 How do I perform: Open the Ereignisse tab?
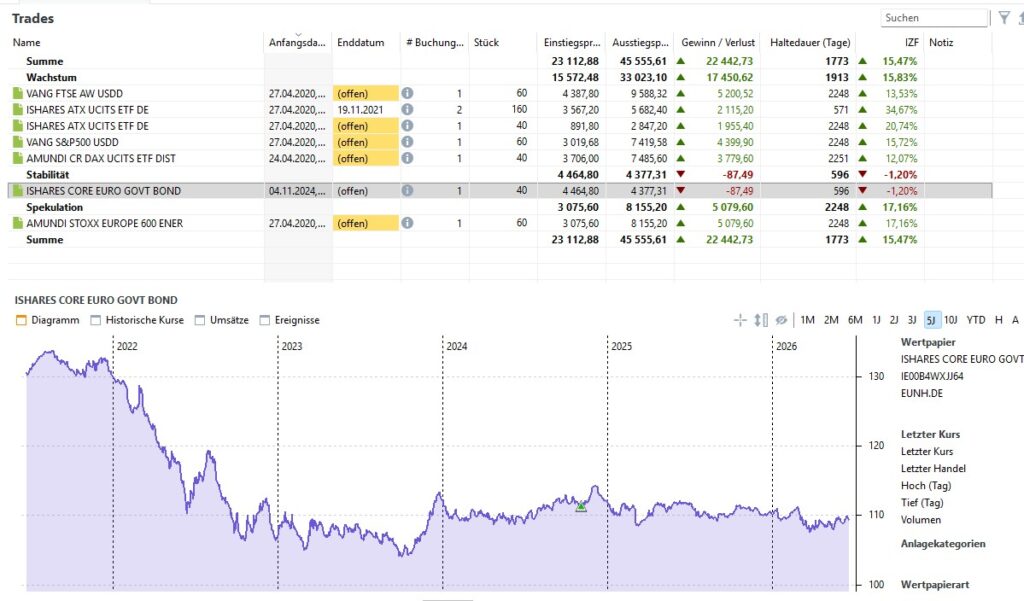point(289,320)
